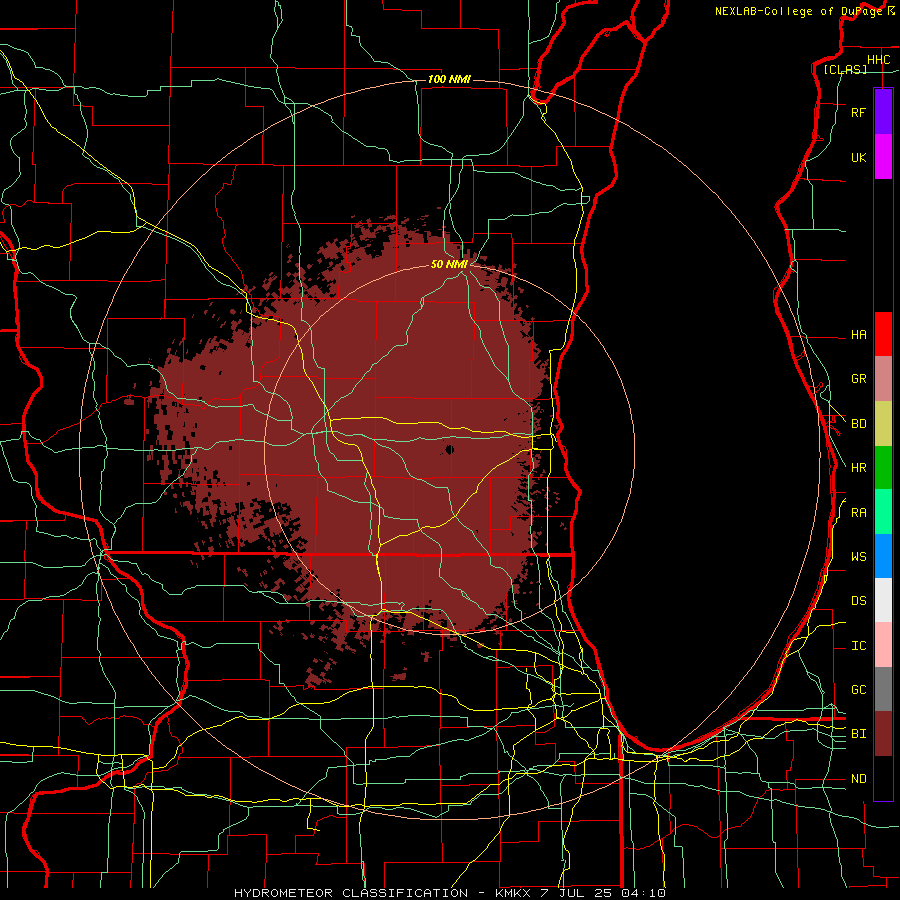Choose the GC legend label
Image resolution: width=900 pixels, height=900 pixels.
(858, 689)
